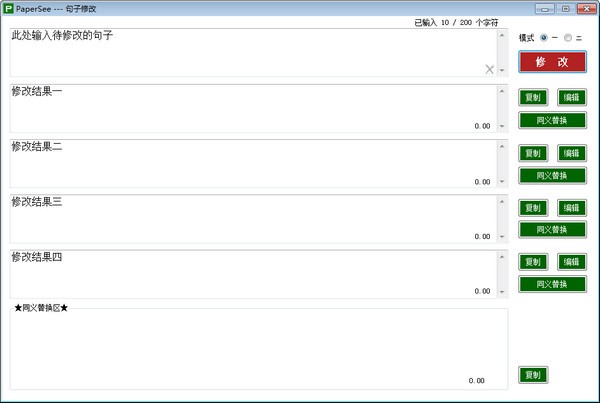Image resolution: width=600 pixels, height=403 pixels.
Task: Copy result one with its 复制 button
Action: pos(533,98)
